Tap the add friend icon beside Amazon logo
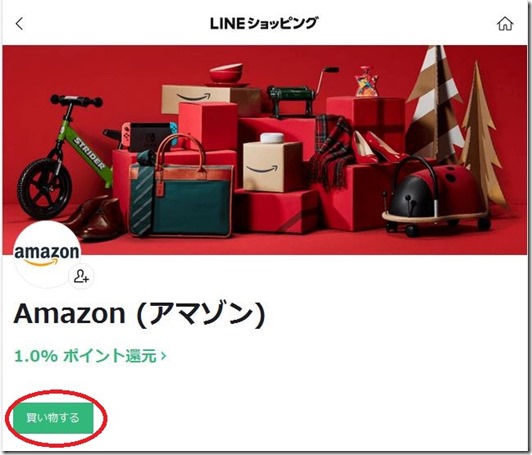Image resolution: width=532 pixels, height=455 pixels. click(x=81, y=276)
